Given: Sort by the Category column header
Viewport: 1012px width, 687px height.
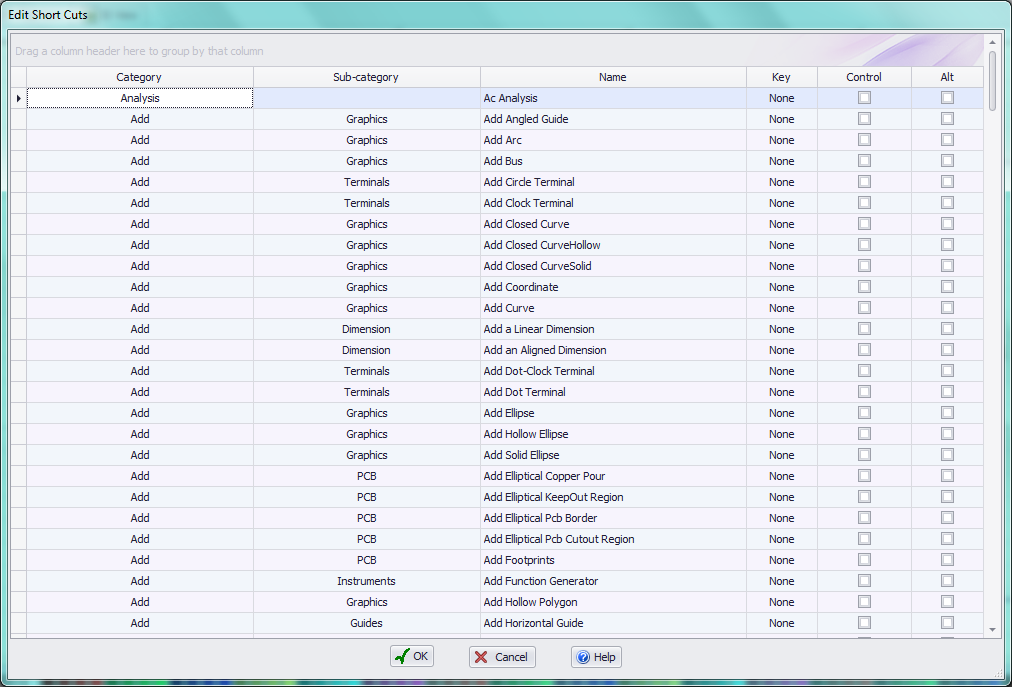Looking at the screenshot, I should pos(139,77).
